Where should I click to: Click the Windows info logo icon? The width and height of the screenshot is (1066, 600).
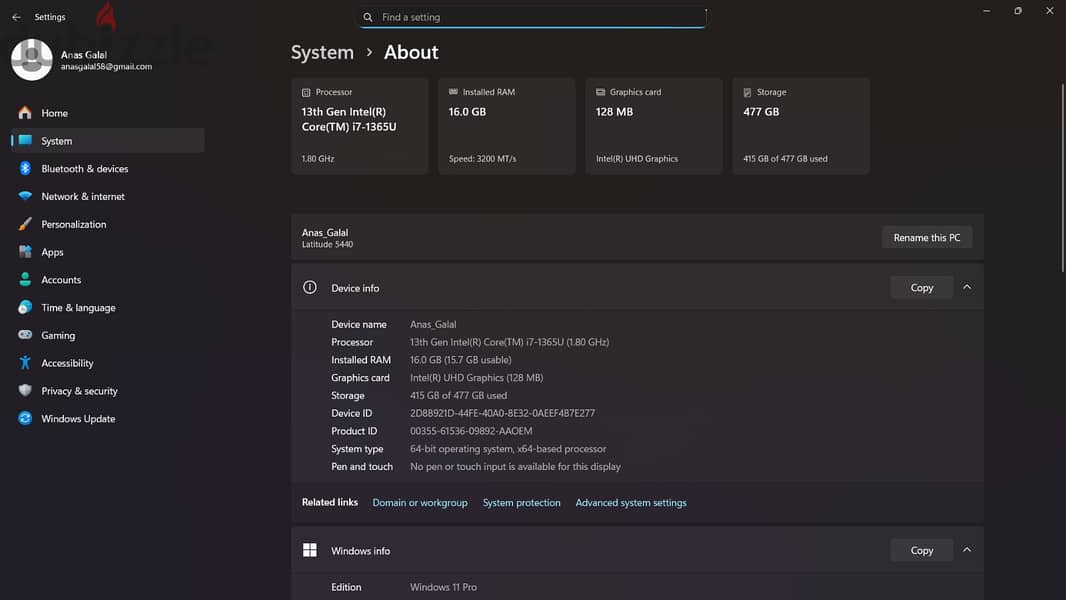point(309,550)
